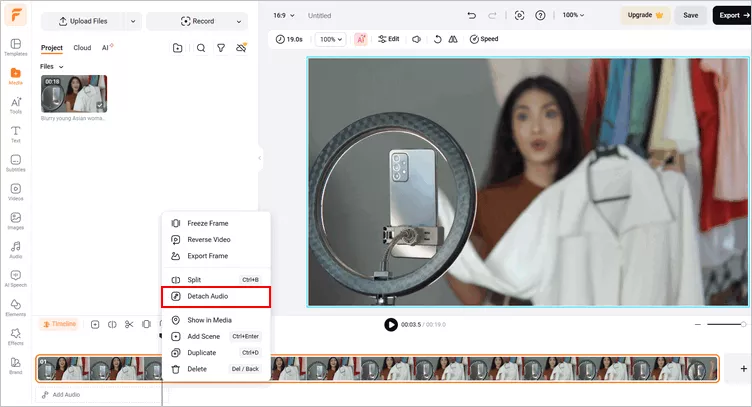Image resolution: width=752 pixels, height=407 pixels.
Task: Click the add scene icon in timeline toolbar
Action: click(x=95, y=325)
